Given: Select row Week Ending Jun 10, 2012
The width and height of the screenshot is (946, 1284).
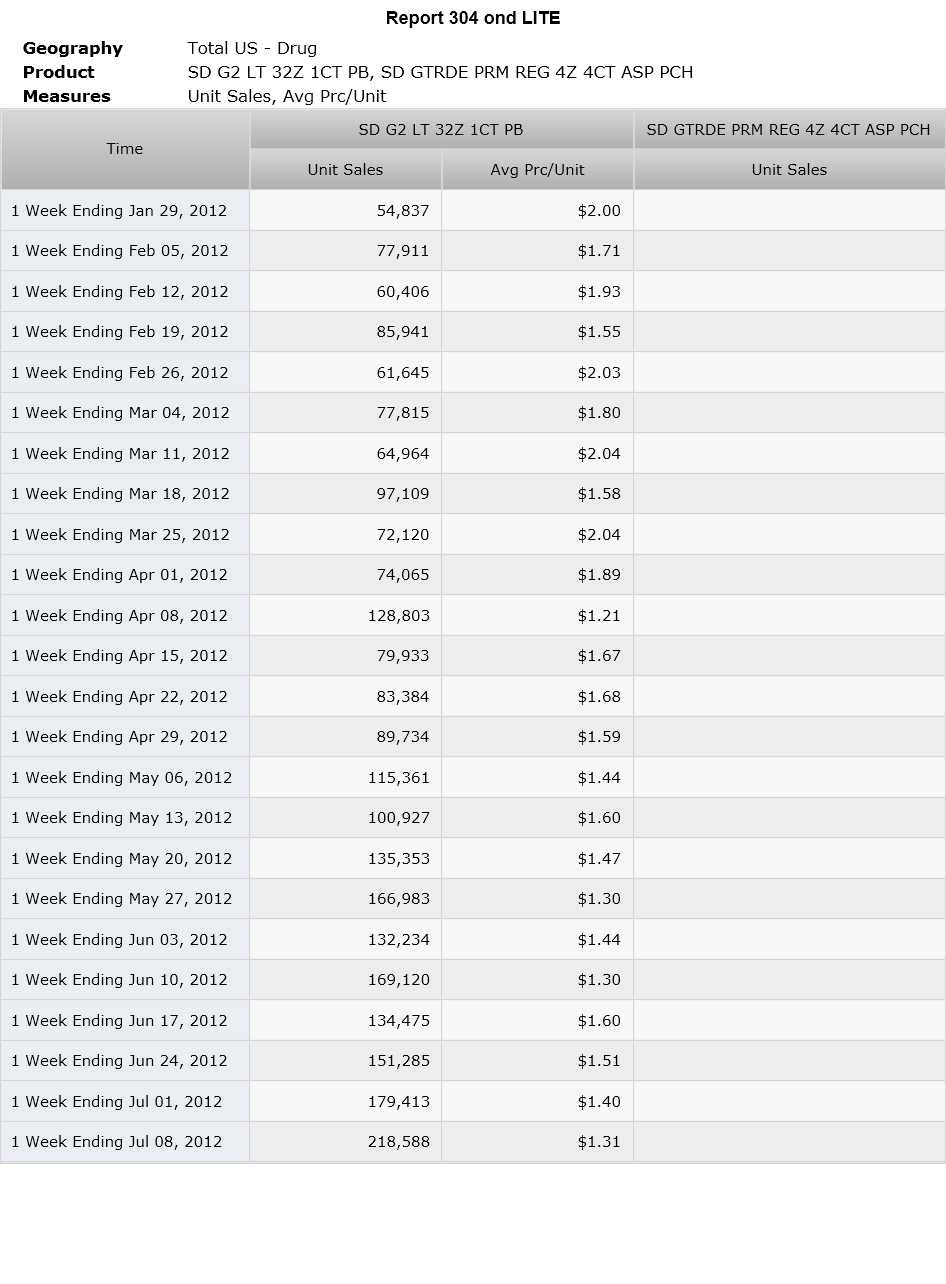Looking at the screenshot, I should pos(473,980).
